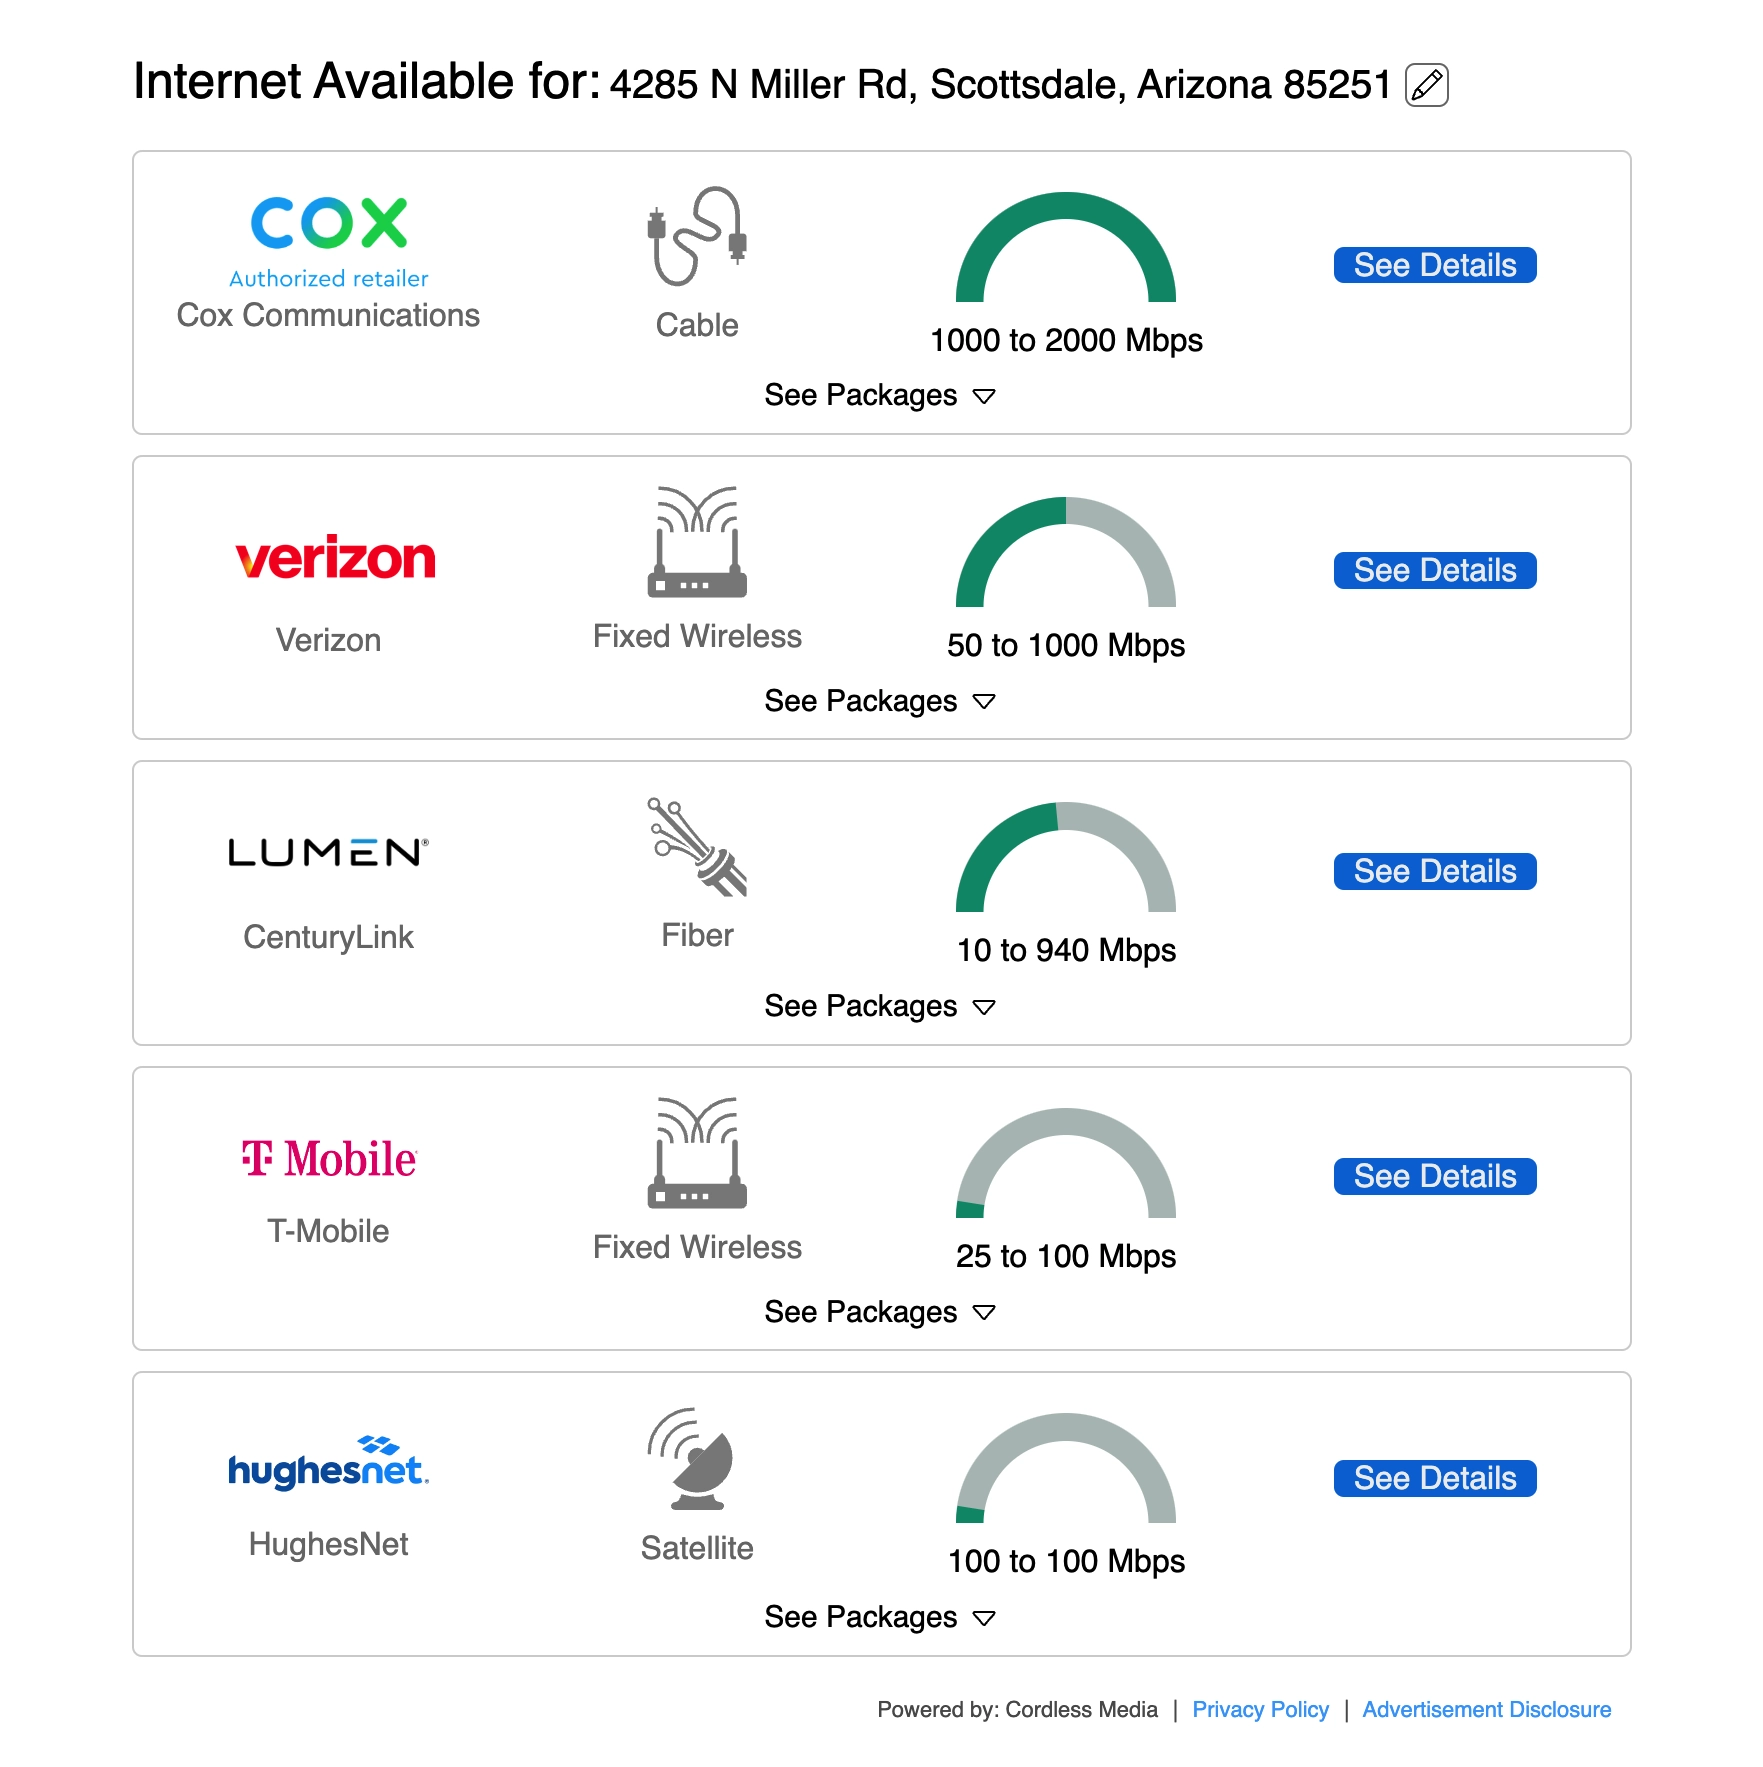This screenshot has width=1763, height=1767.
Task: Open See Details for HughesNet
Action: tap(1434, 1478)
